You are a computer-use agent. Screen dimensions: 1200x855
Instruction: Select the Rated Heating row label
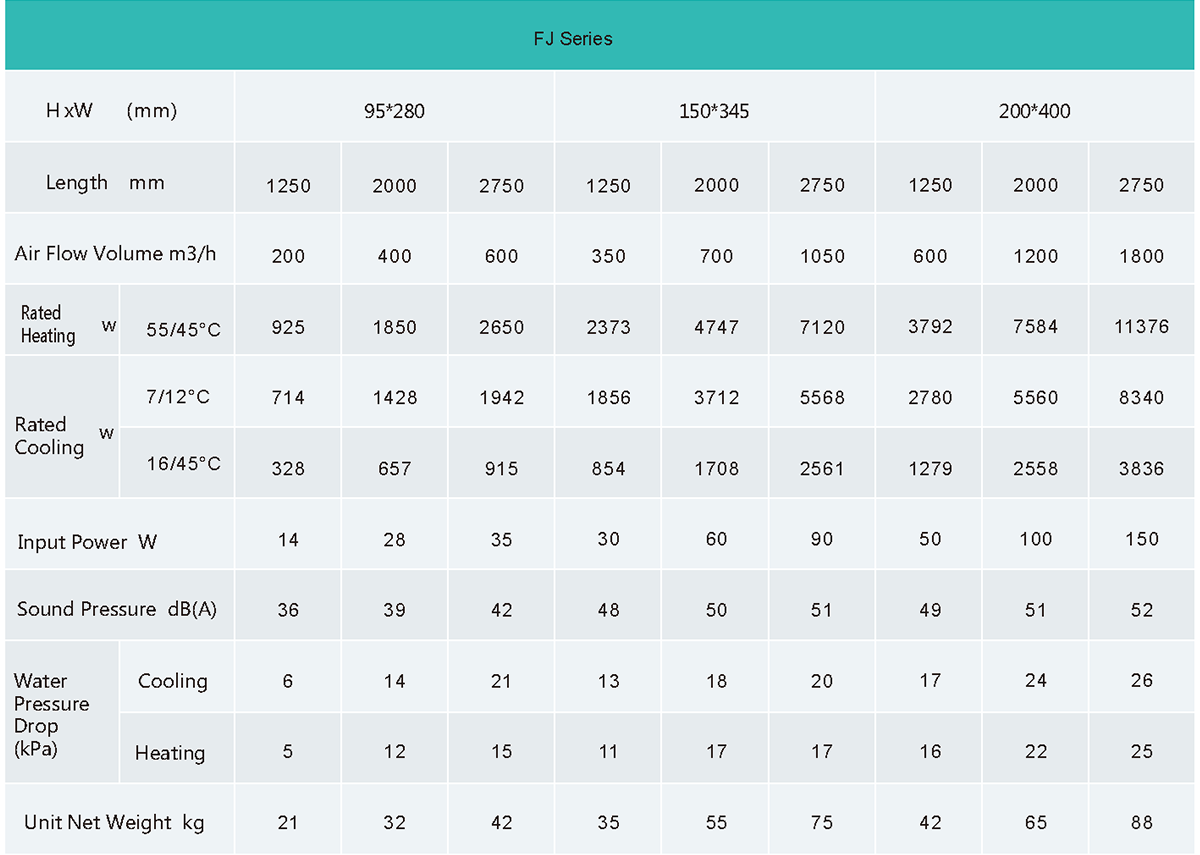pyautogui.click(x=48, y=325)
